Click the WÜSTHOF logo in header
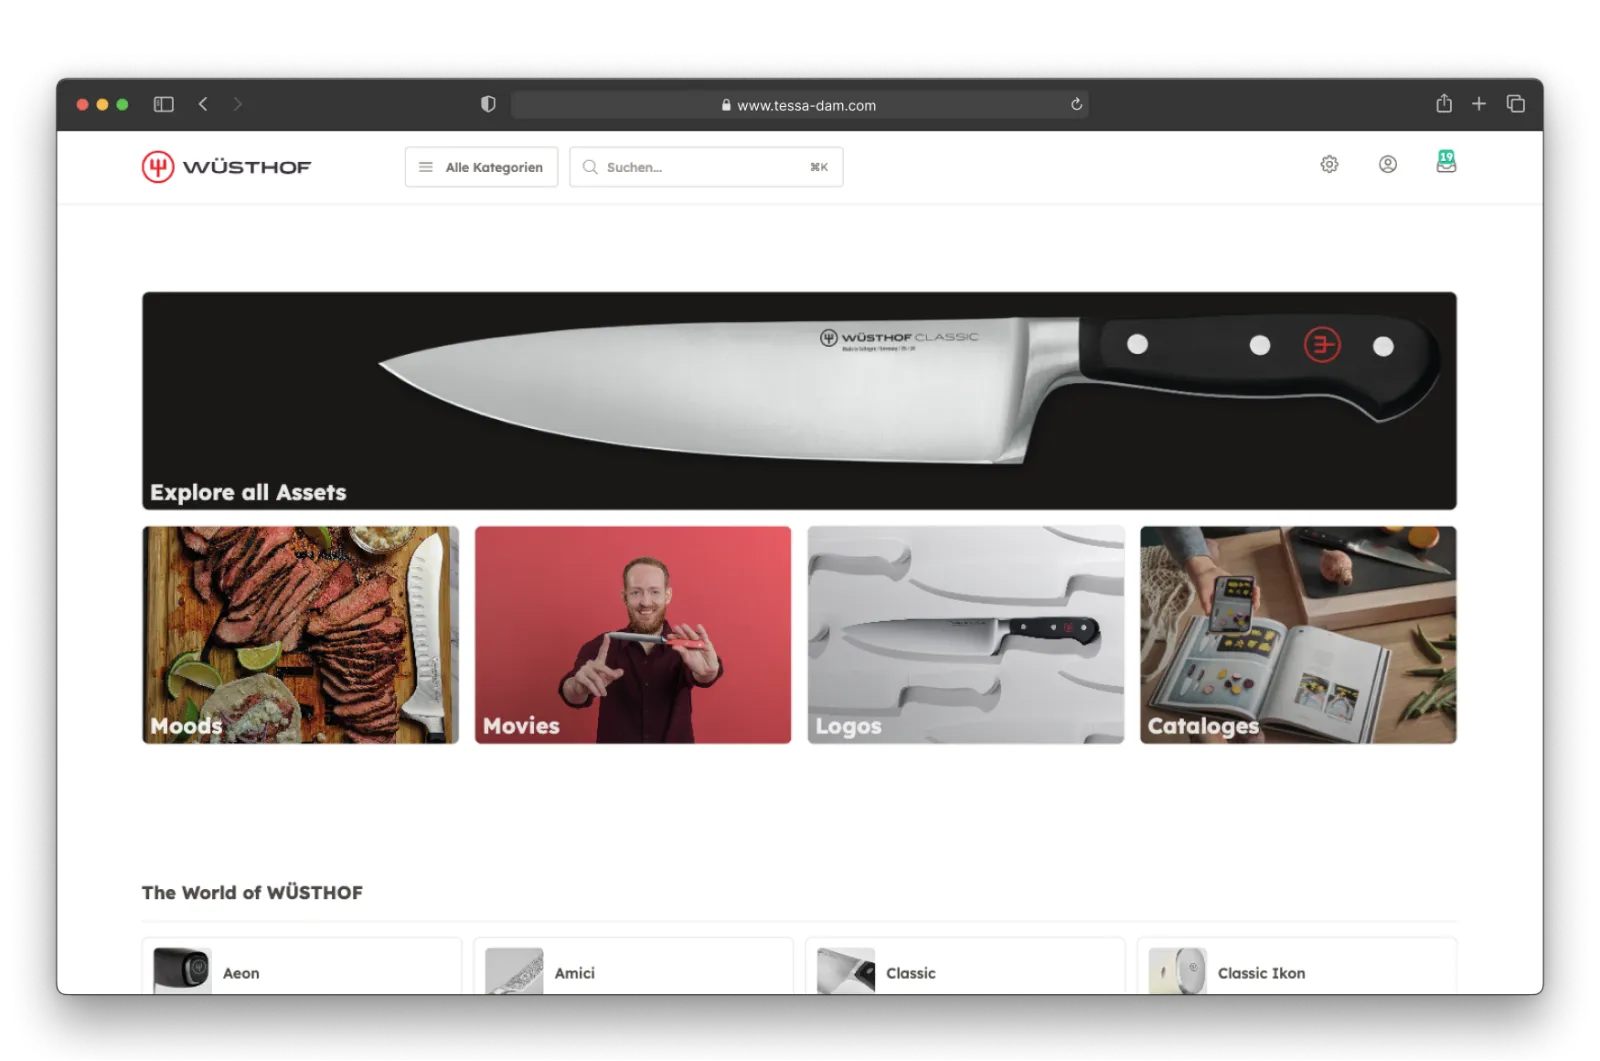The height and width of the screenshot is (1061, 1600). coord(227,167)
